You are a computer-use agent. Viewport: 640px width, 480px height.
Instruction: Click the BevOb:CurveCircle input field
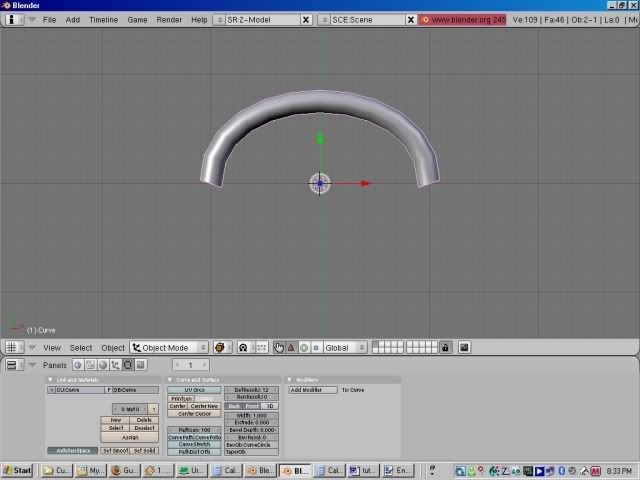(x=252, y=444)
